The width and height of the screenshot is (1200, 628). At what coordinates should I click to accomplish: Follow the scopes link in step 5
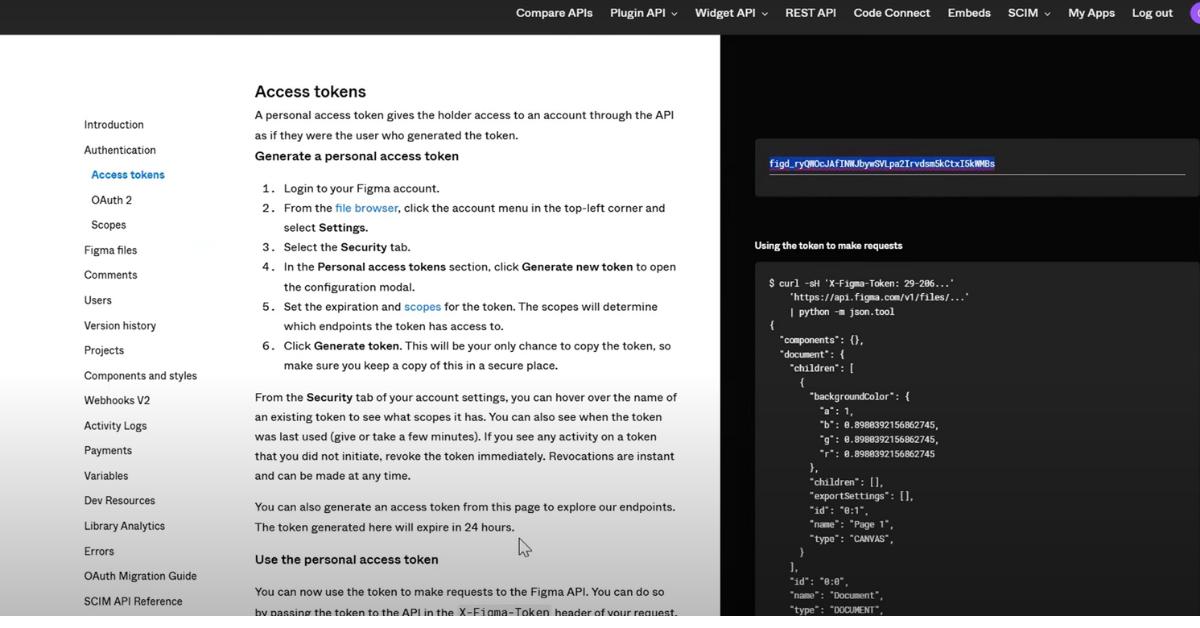(422, 307)
